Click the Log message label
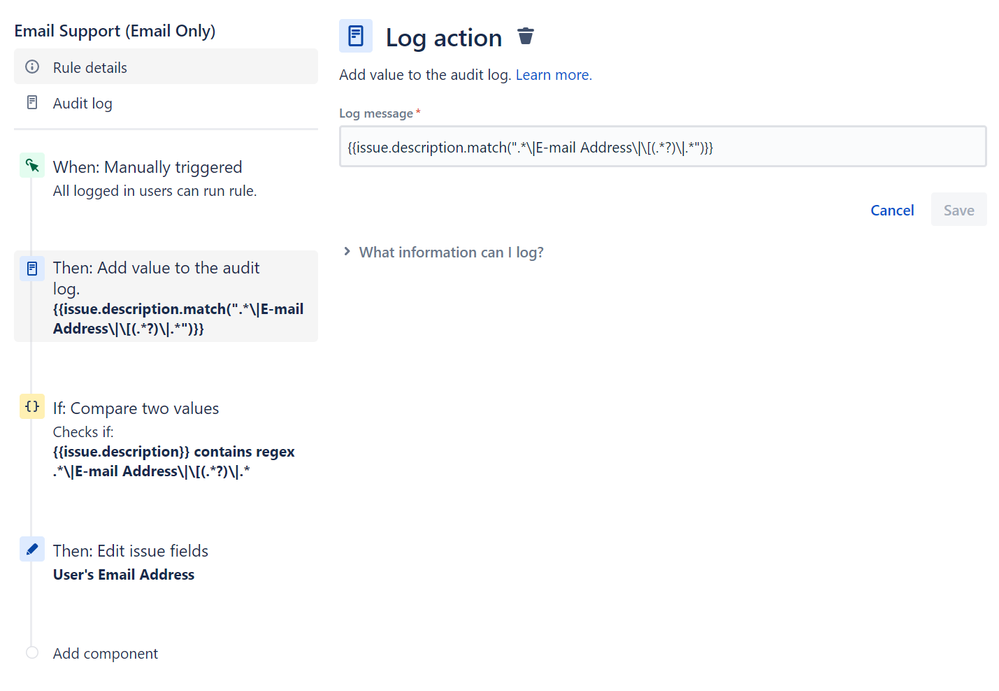Screen dimensions: 999x691 (x=376, y=113)
